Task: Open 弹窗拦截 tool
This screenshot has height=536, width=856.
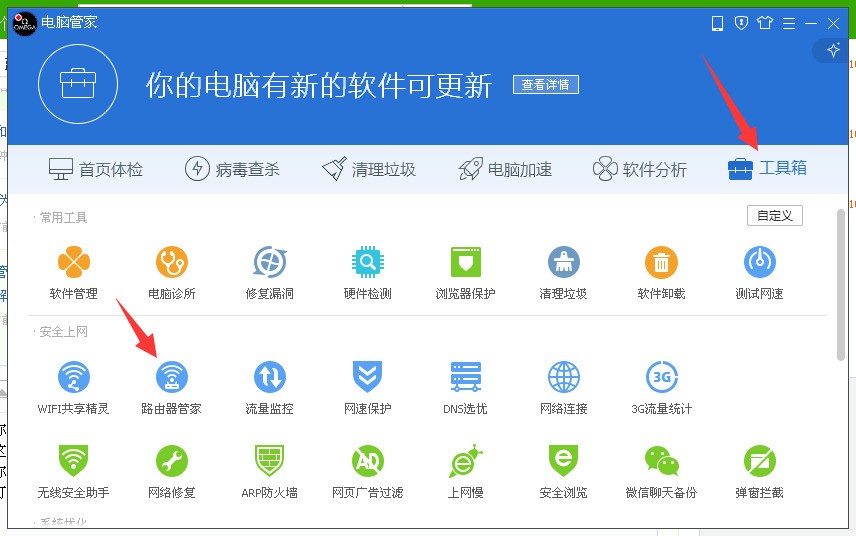Action: [x=759, y=472]
